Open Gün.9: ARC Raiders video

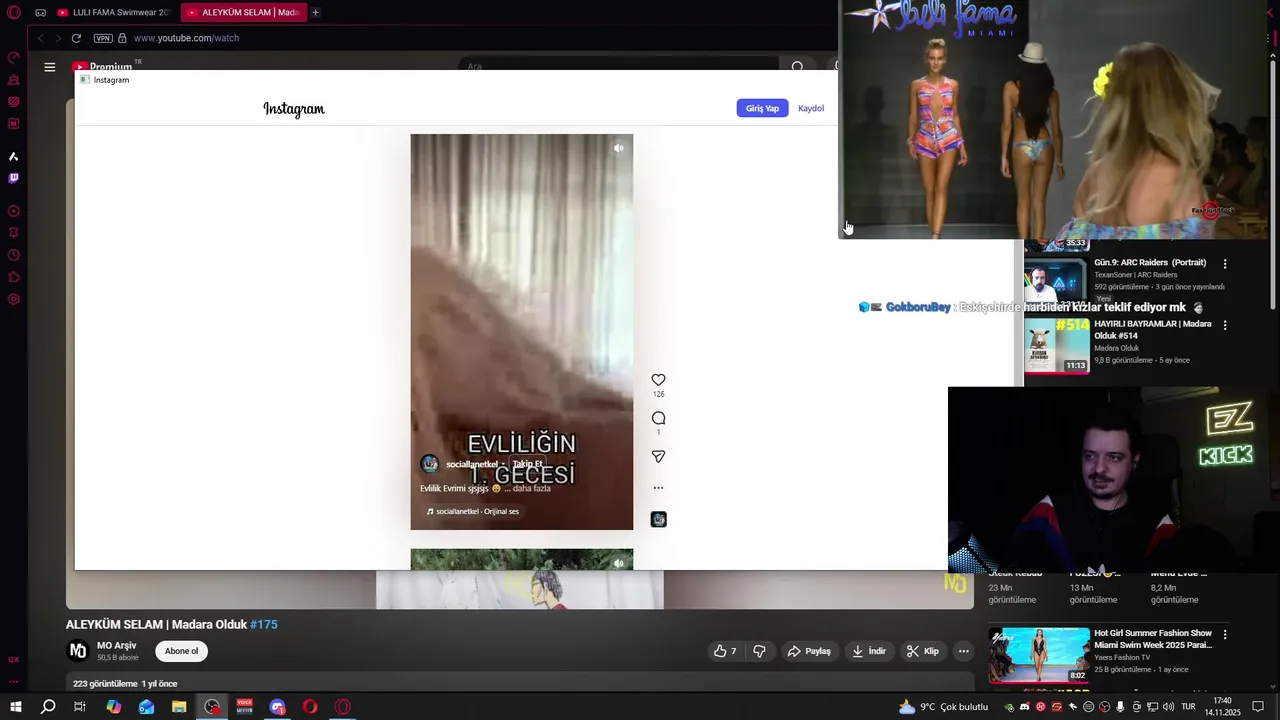(1150, 263)
